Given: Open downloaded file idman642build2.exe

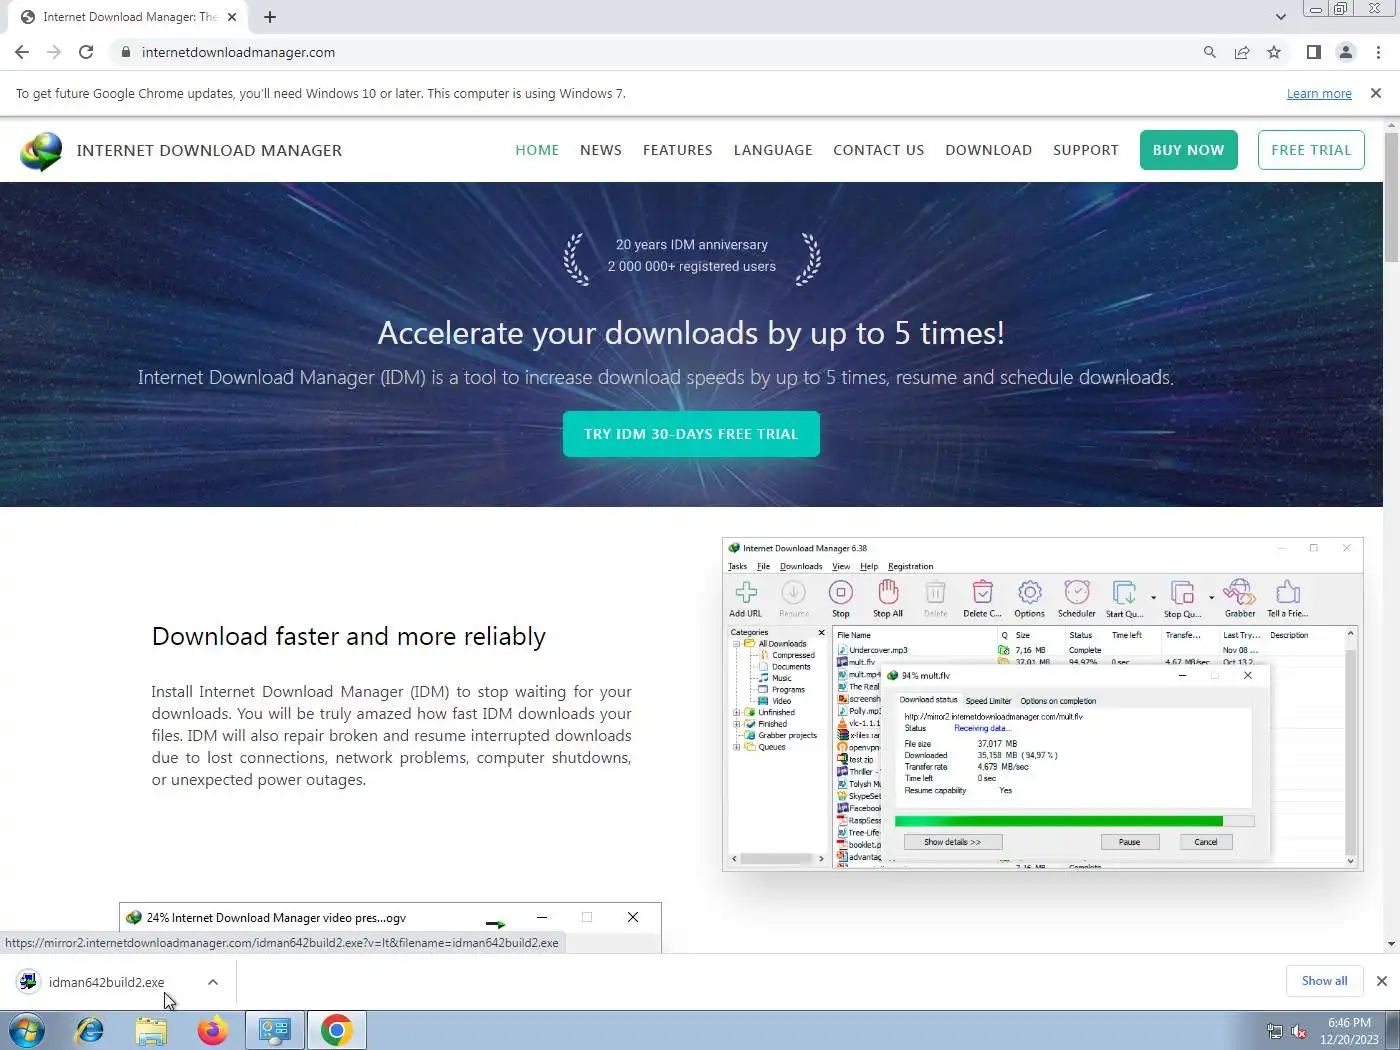Looking at the screenshot, I should [x=106, y=982].
